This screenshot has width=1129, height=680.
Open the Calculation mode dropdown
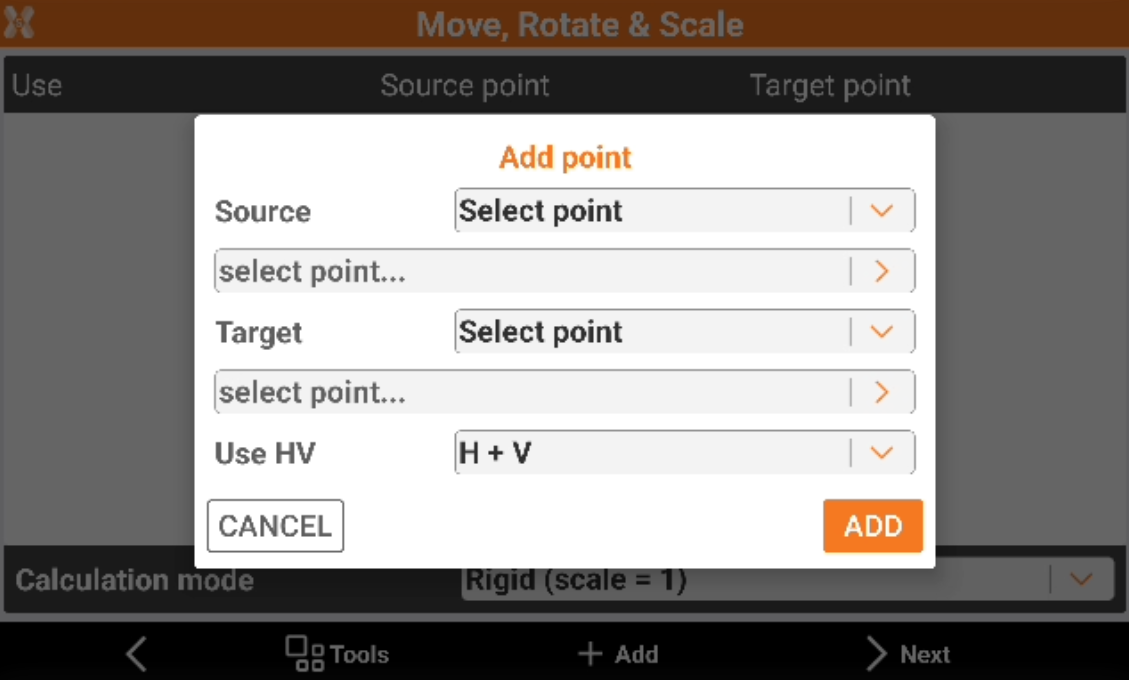(1081, 580)
